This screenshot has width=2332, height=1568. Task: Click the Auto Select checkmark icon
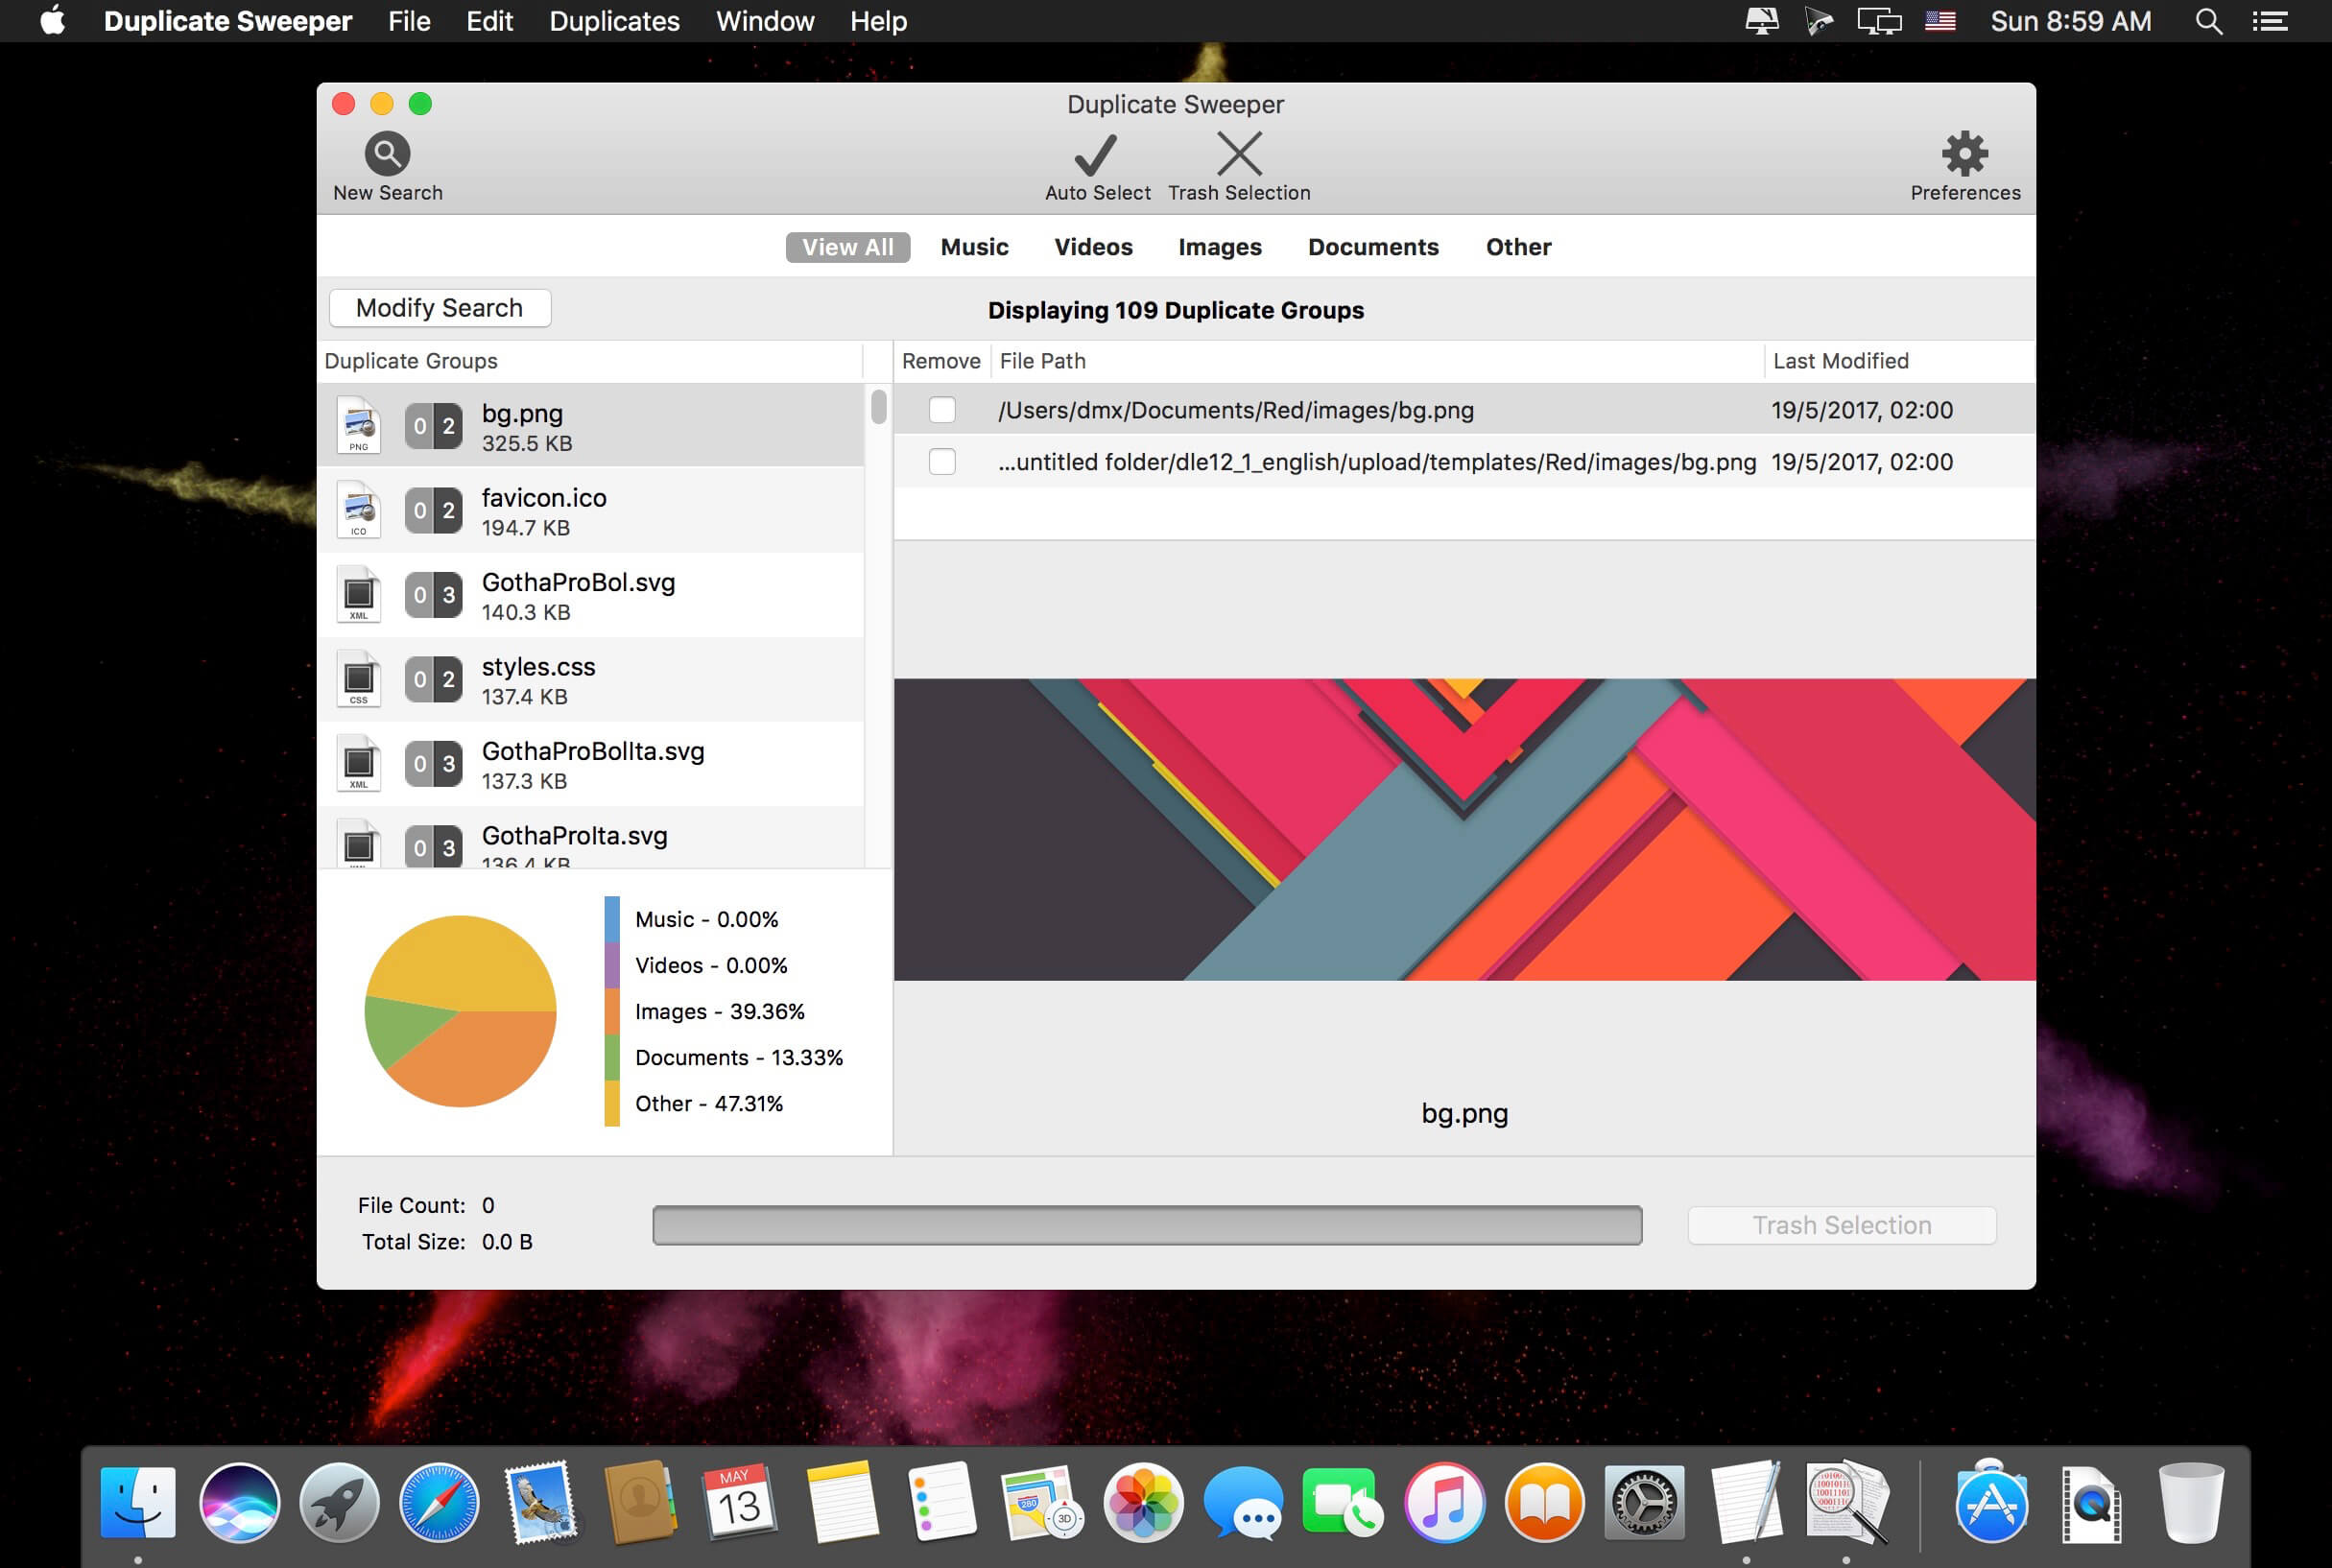point(1096,154)
